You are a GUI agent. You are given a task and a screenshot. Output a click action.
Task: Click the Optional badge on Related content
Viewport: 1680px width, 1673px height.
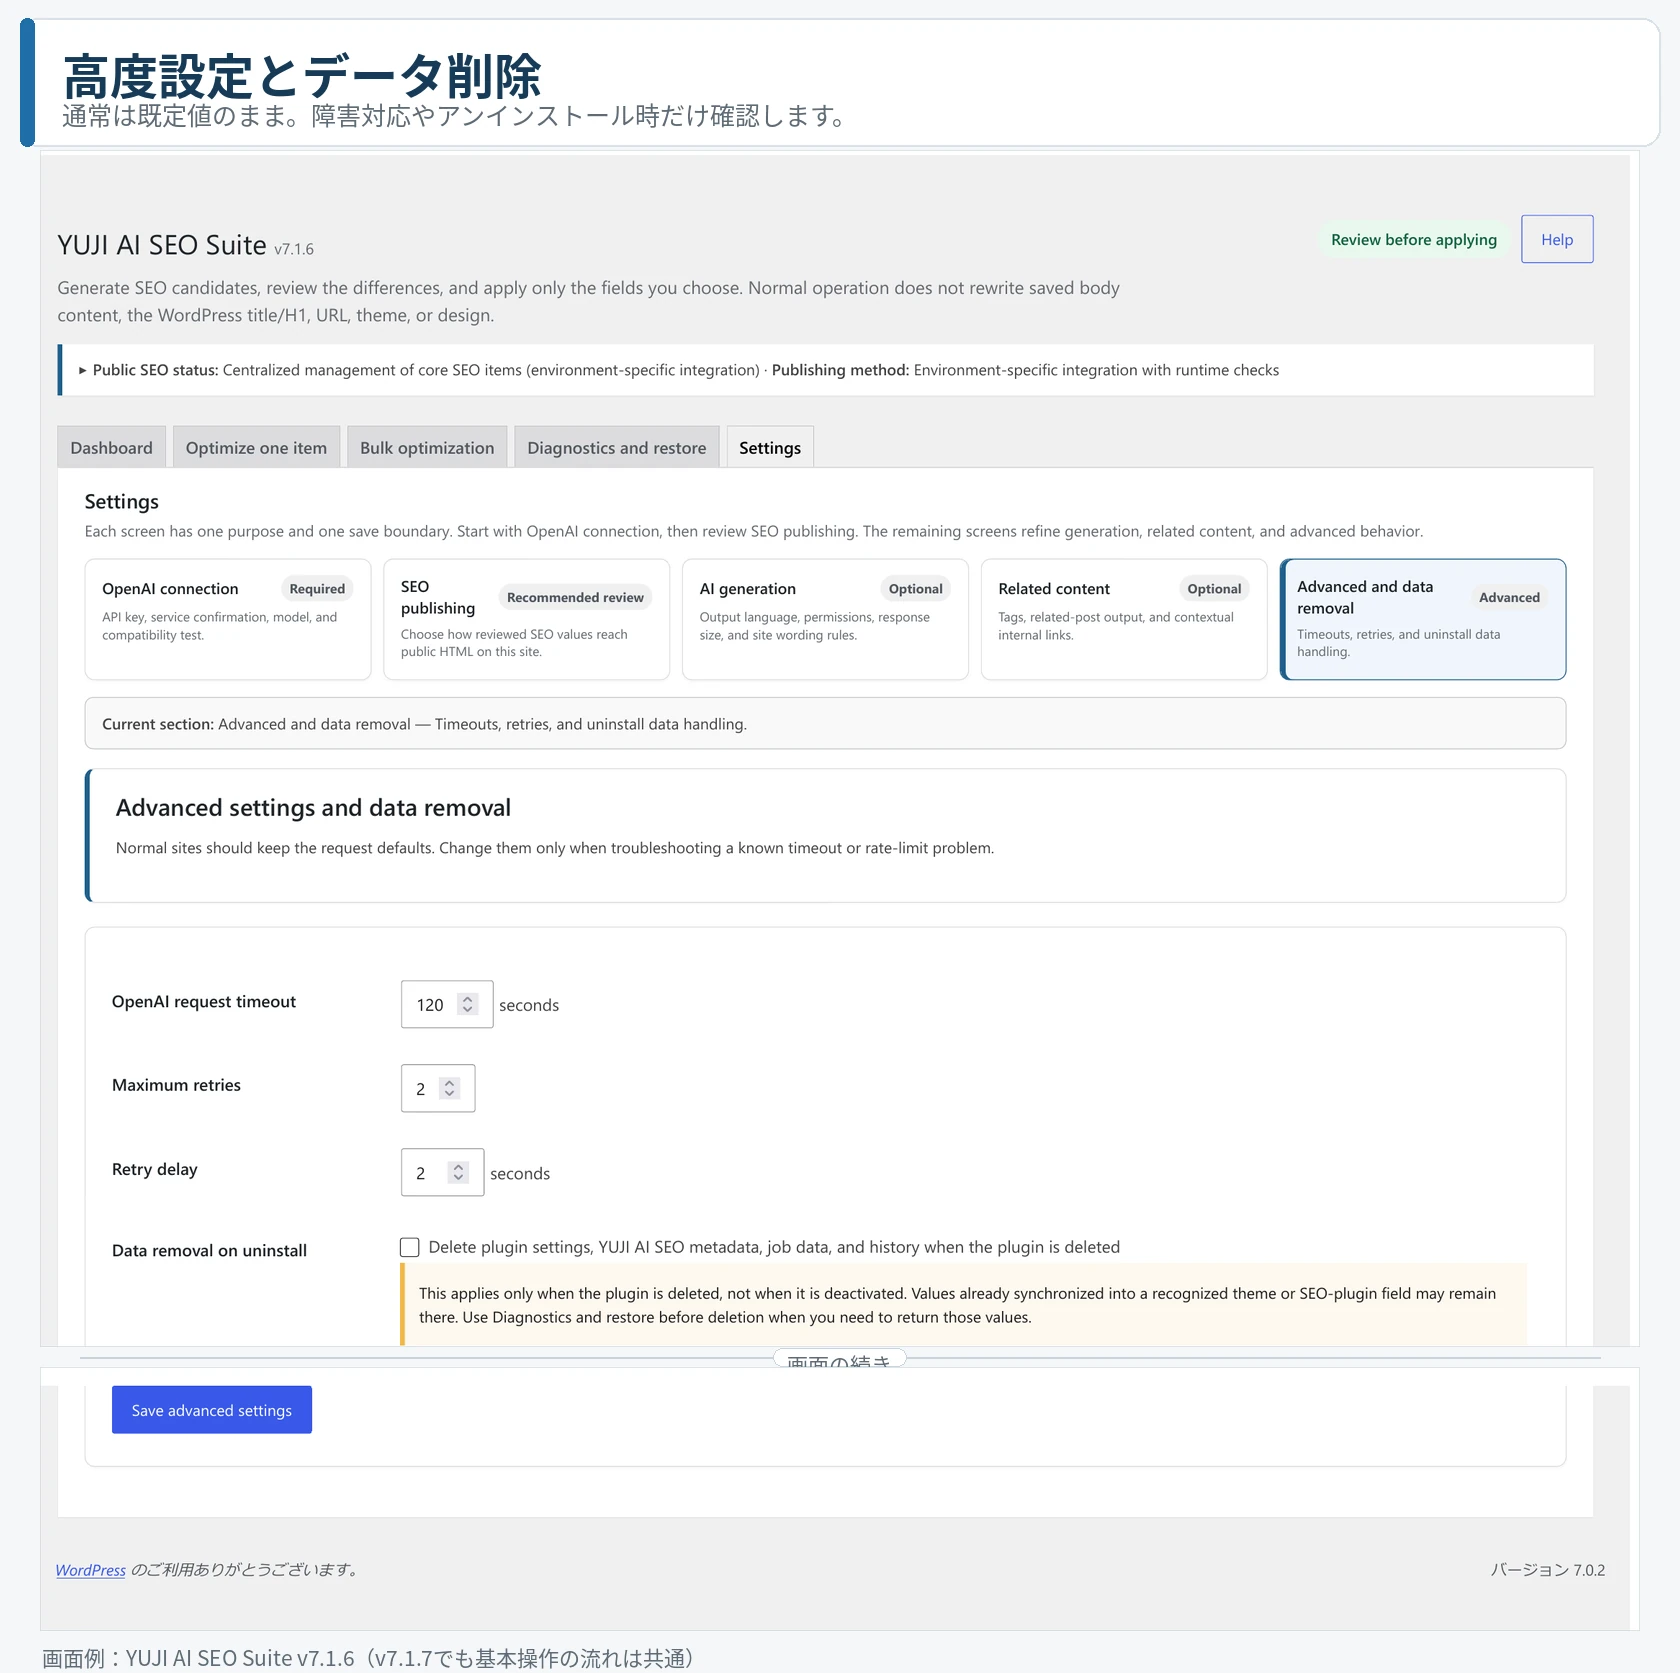point(1214,589)
